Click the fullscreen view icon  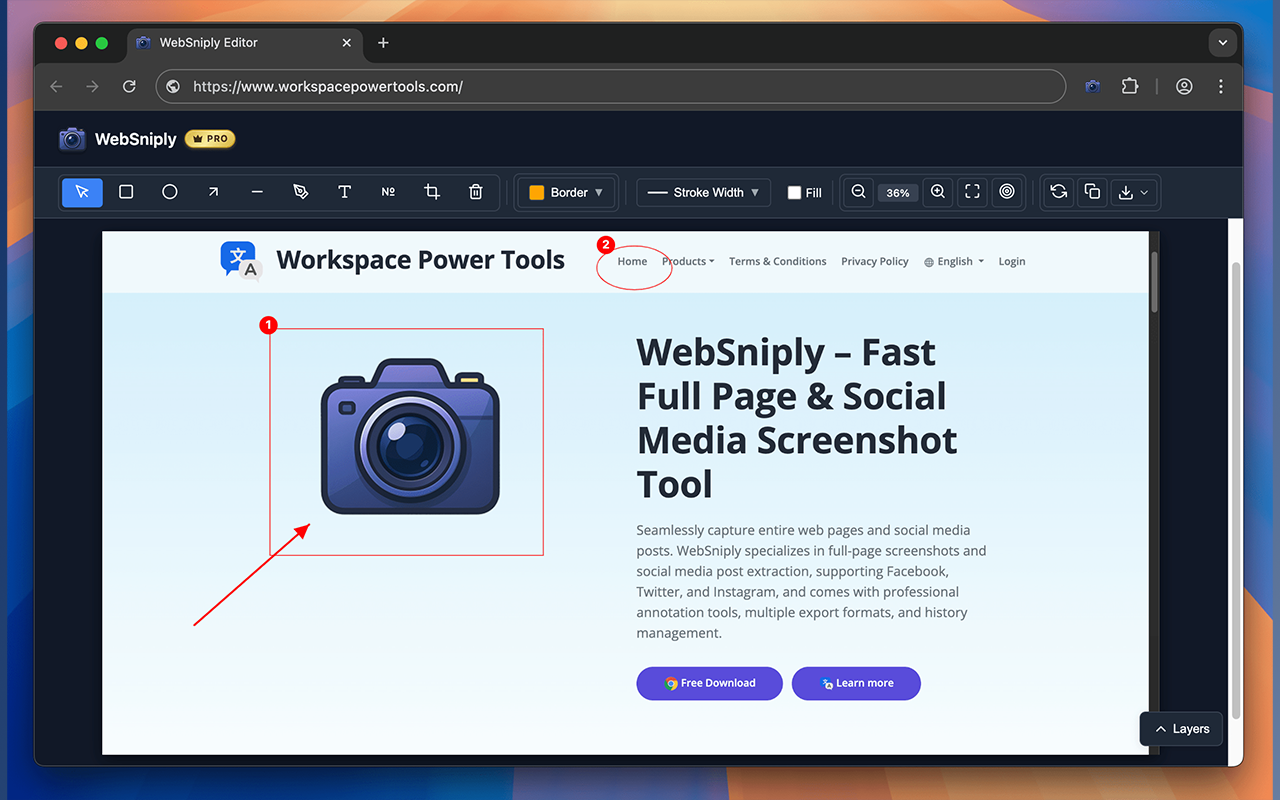(971, 192)
